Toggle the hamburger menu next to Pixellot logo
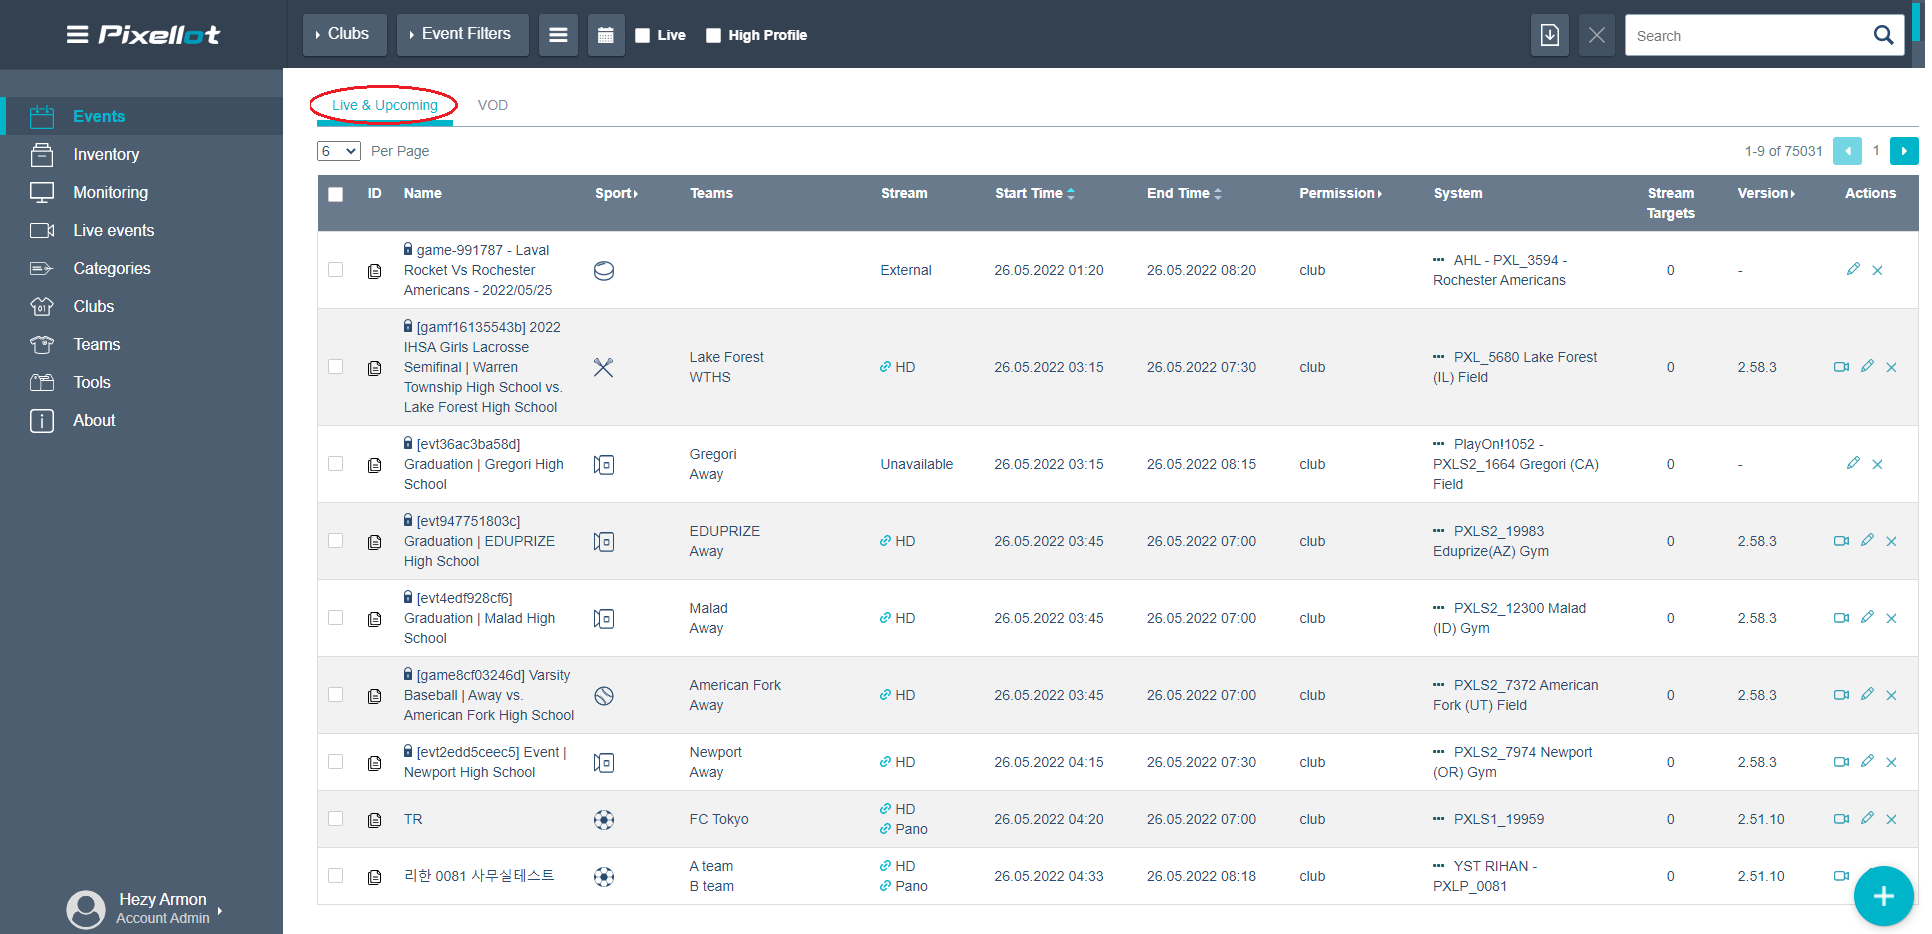This screenshot has width=1932, height=934. (x=77, y=35)
